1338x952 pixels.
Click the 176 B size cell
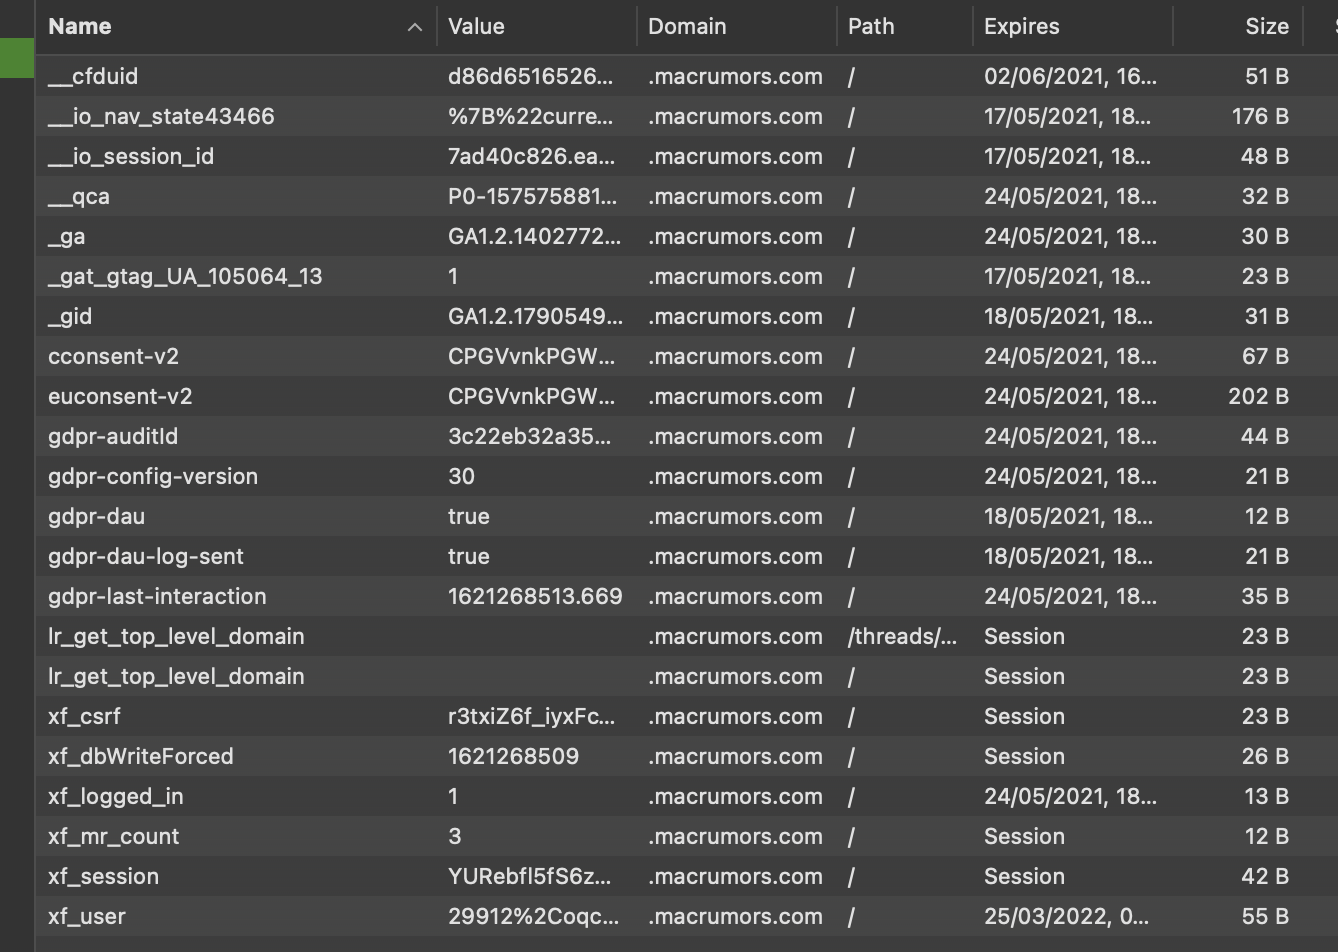[x=1260, y=117]
